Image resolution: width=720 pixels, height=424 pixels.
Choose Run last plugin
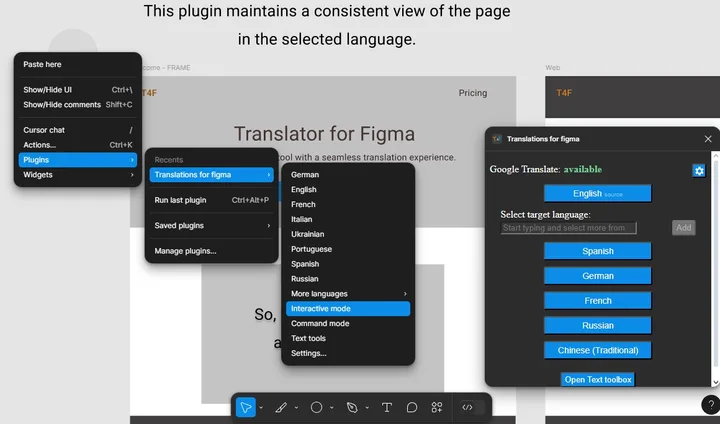pos(211,200)
